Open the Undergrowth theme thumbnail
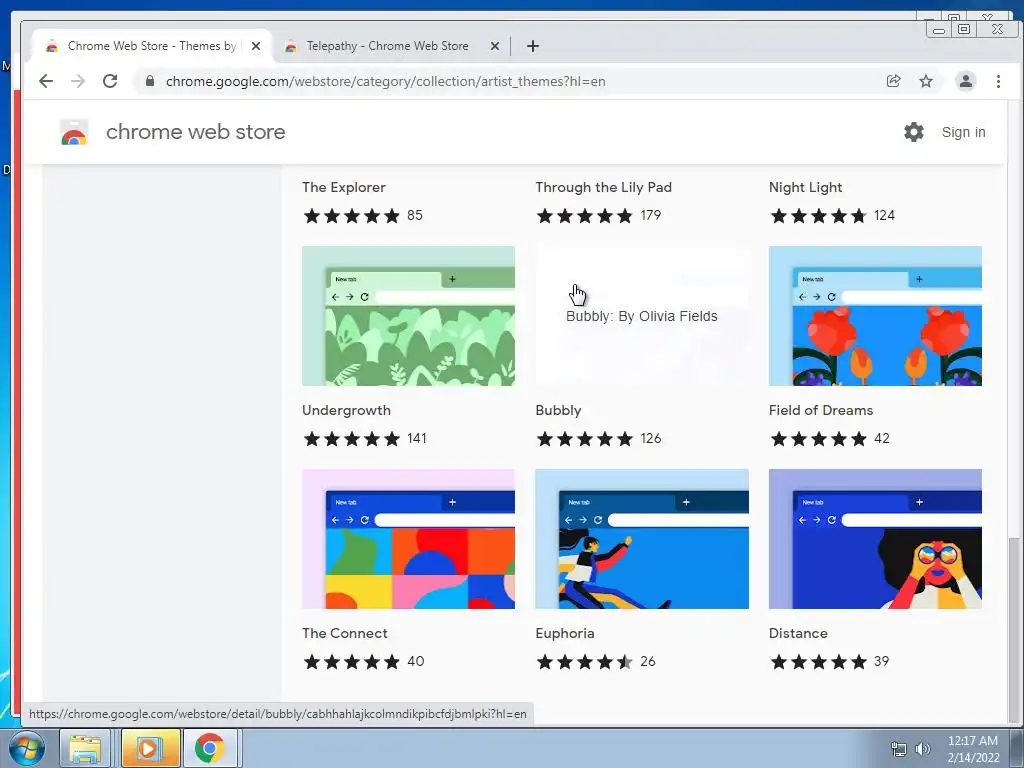 408,316
